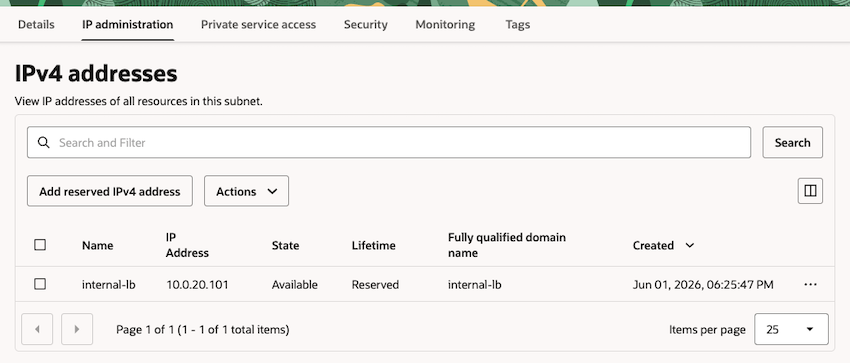Open the Monitoring tab
The height and width of the screenshot is (363, 850).
[445, 24]
